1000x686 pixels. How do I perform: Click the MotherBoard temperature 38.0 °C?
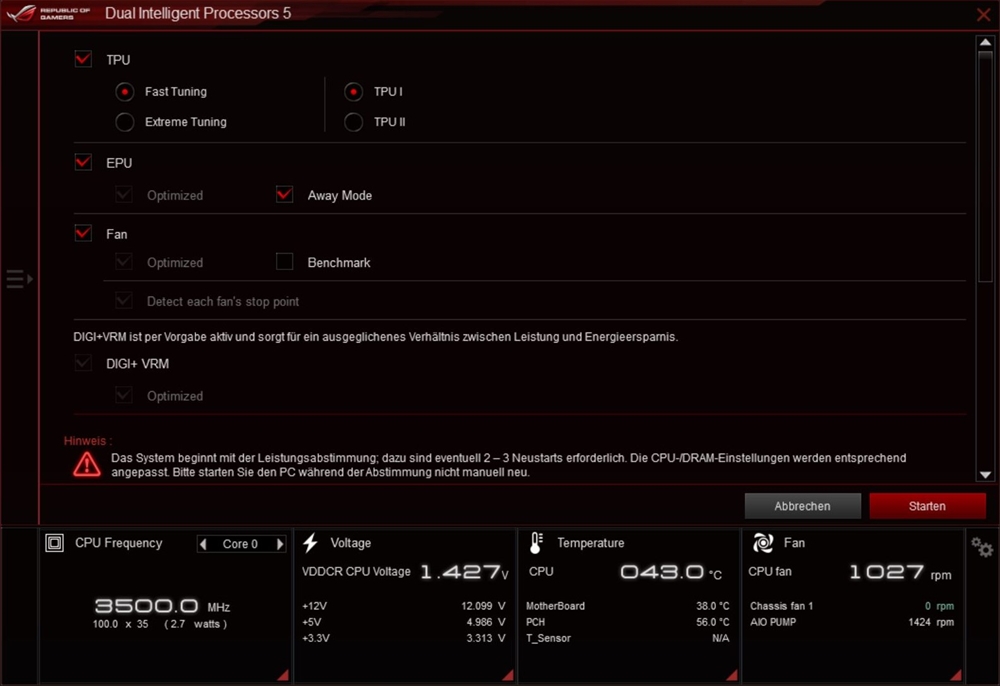tap(712, 606)
